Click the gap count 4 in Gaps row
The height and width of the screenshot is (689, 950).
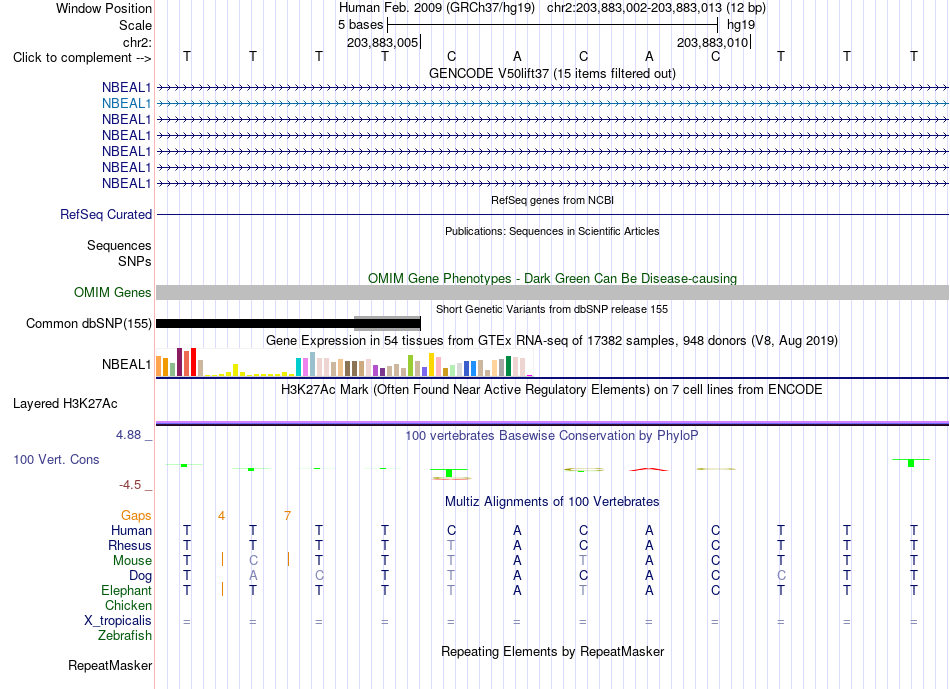coord(222,516)
